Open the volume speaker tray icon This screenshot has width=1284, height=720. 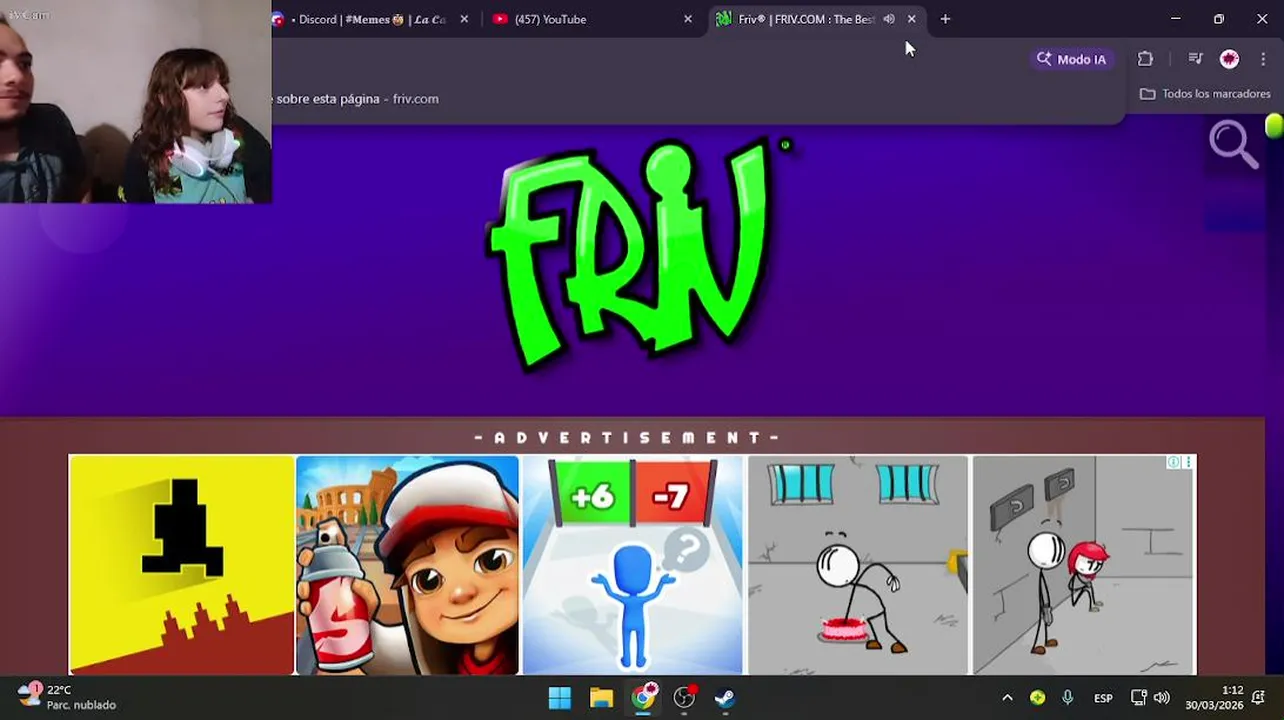[x=1161, y=698]
